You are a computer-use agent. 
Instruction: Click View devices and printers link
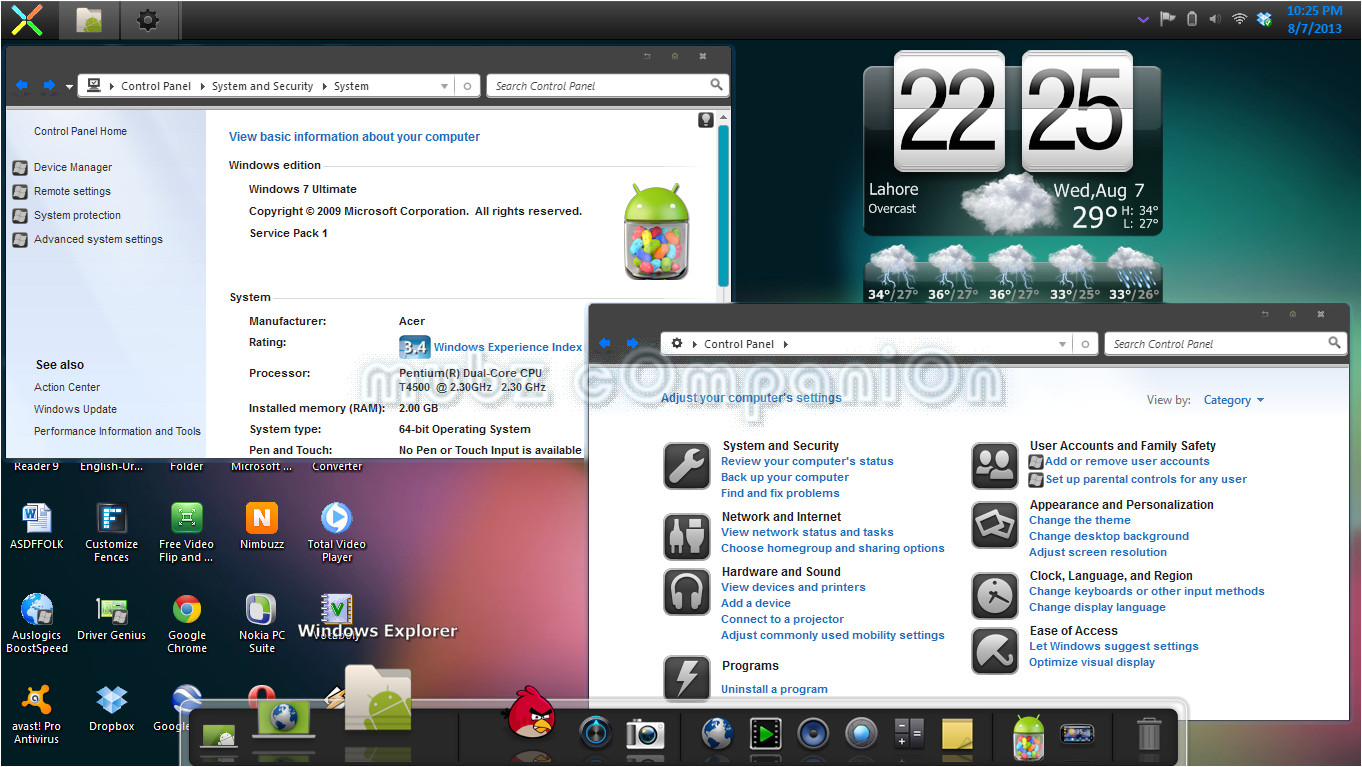[x=793, y=587]
